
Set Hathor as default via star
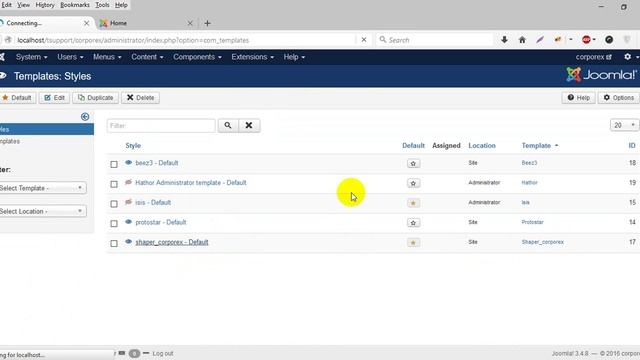(413, 183)
